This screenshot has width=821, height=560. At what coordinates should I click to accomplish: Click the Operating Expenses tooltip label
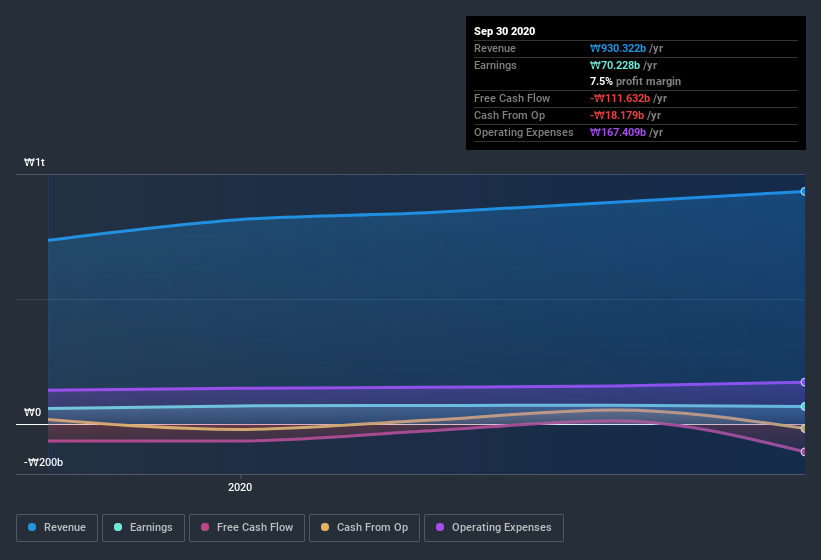[524, 132]
